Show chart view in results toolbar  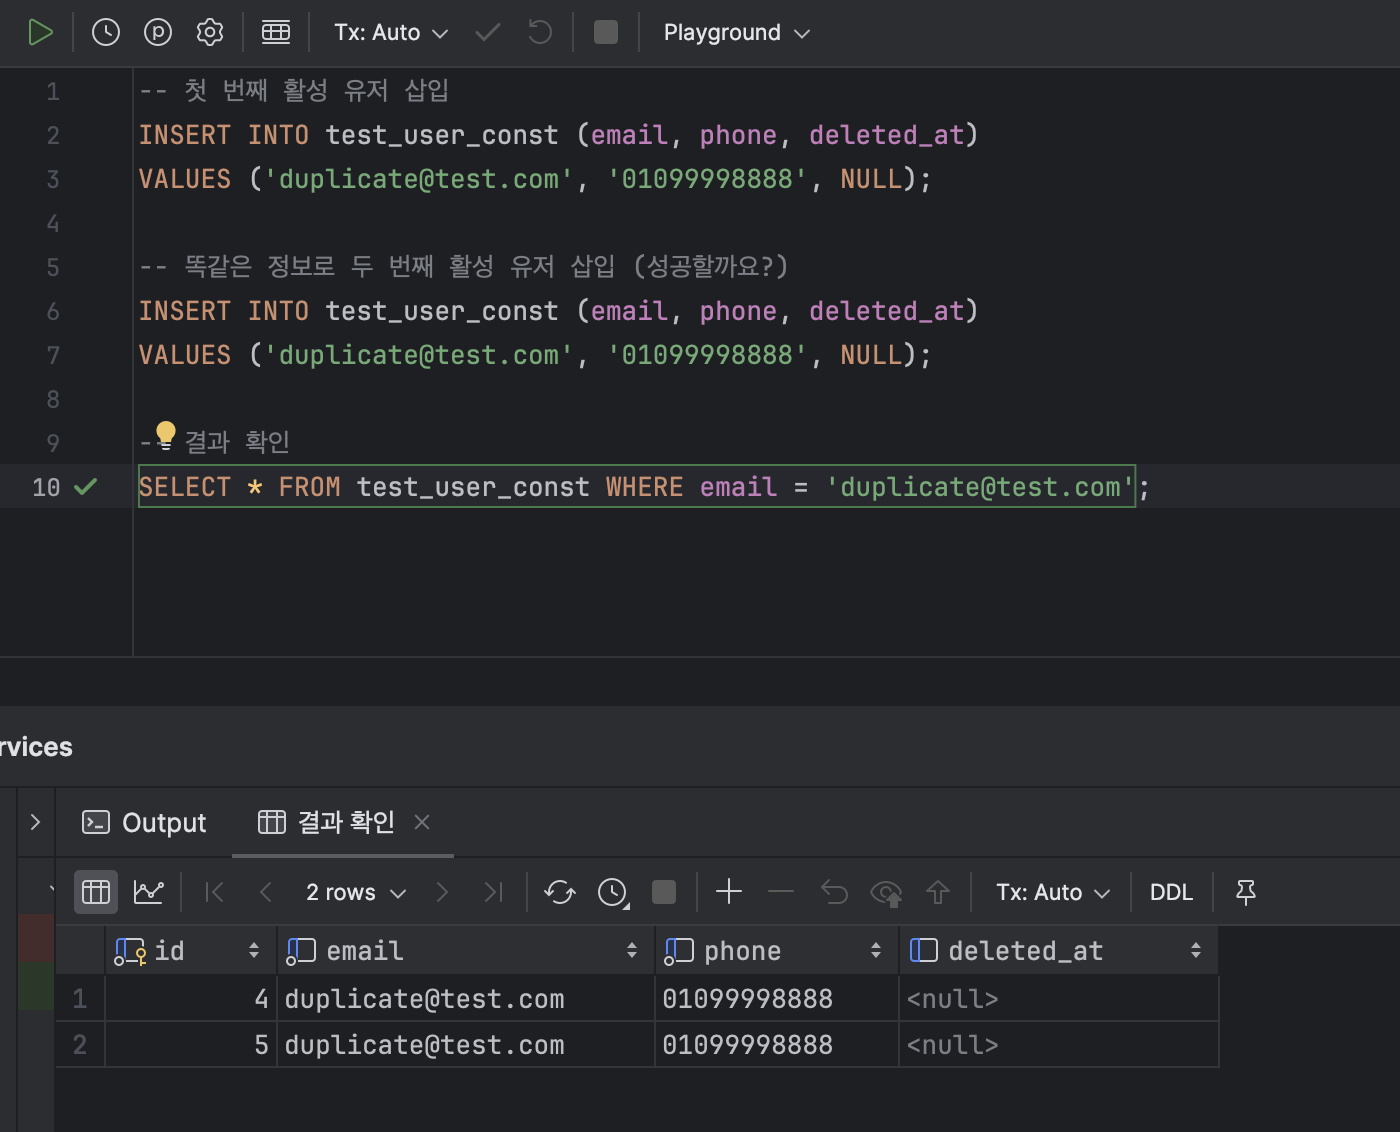148,891
